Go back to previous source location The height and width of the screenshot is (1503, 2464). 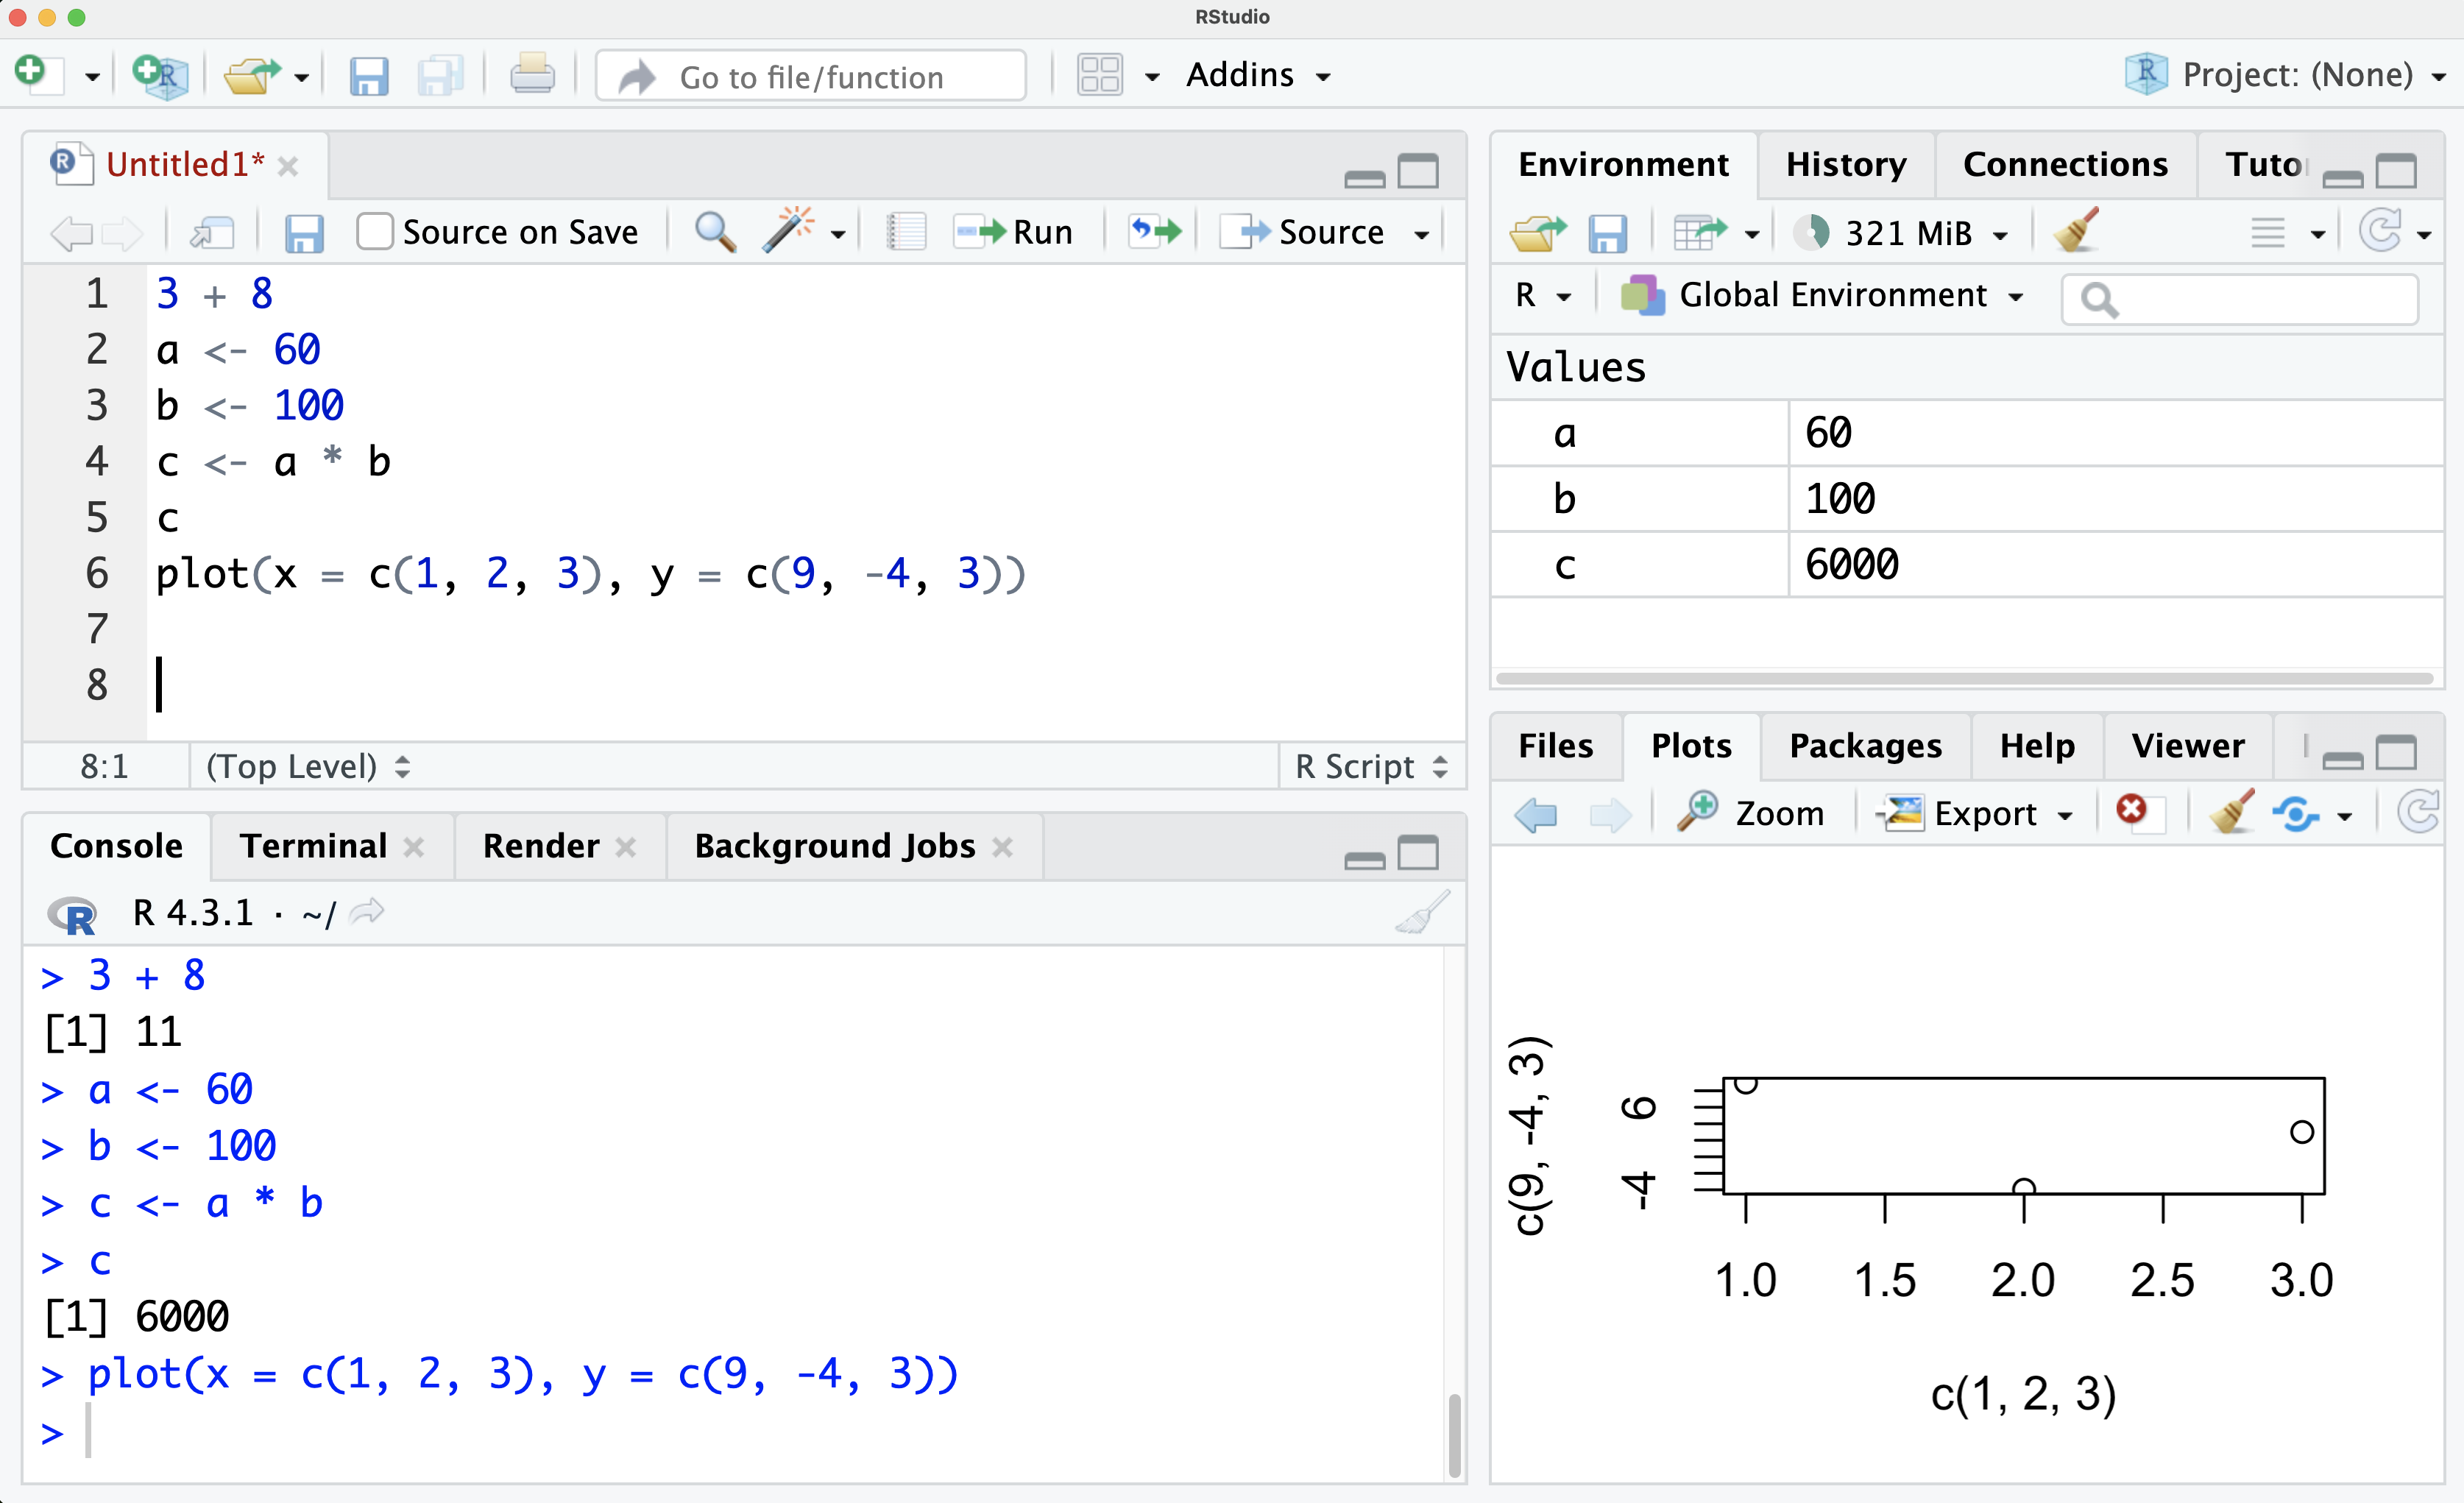click(x=70, y=233)
